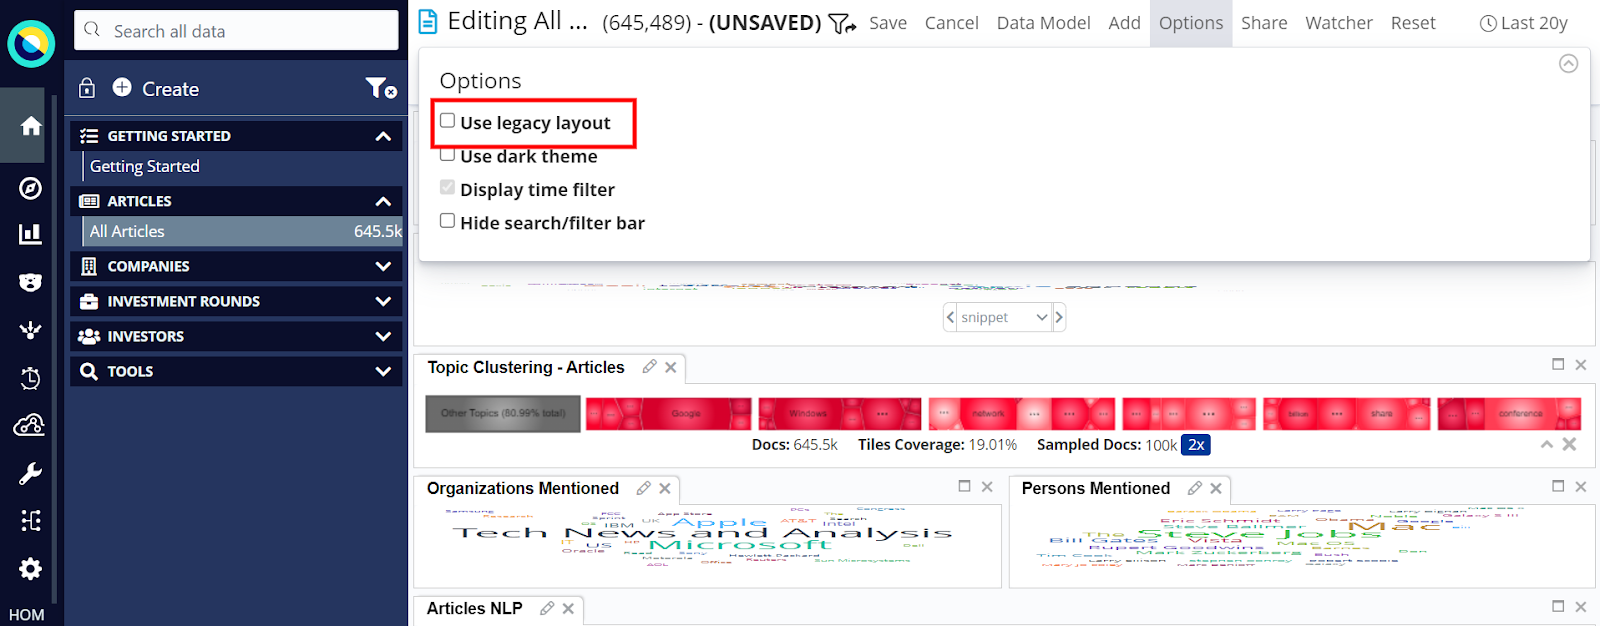Screen dimensions: 1600x626
Task: Collapse the Getting Started section
Action: coord(383,136)
